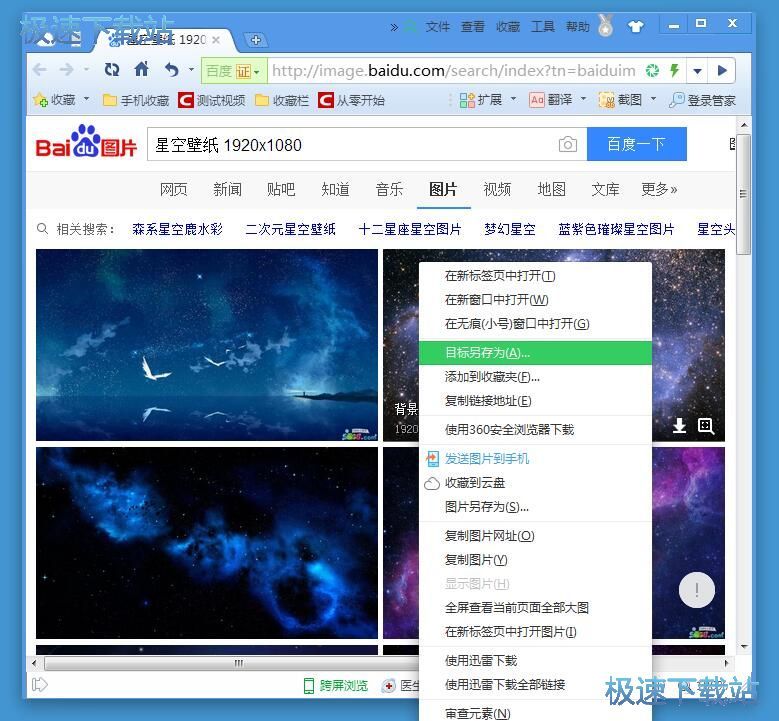779x721 pixels.
Task: Open the seagulls night sky thumbnail
Action: coord(207,345)
